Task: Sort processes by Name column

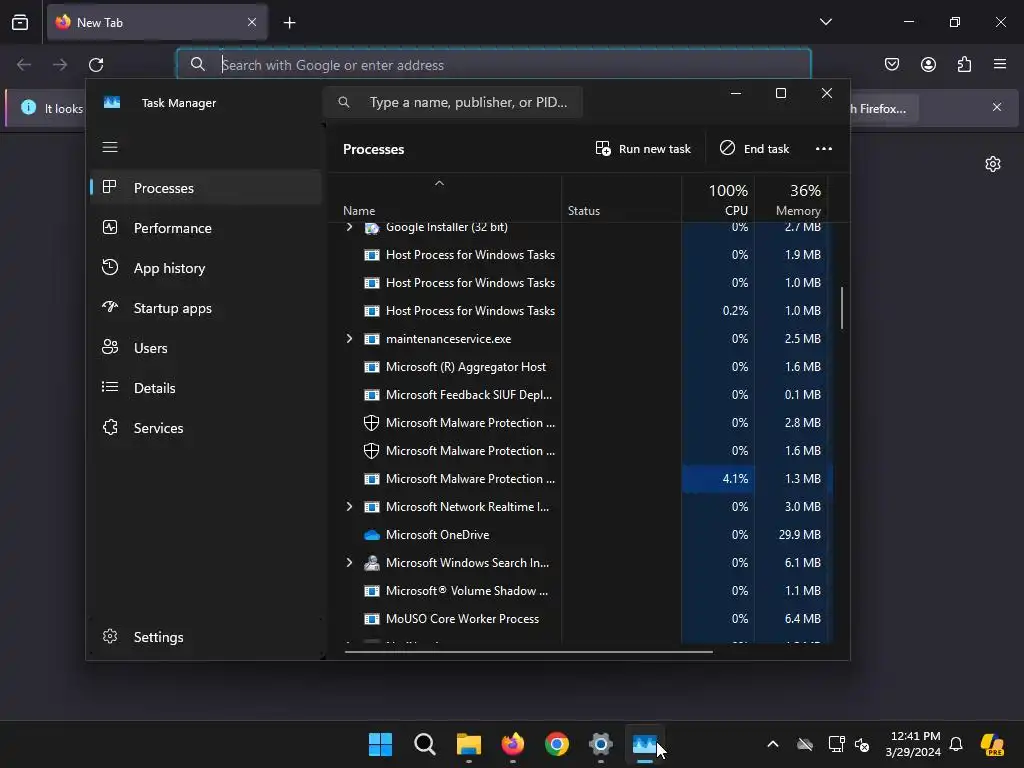Action: [x=444, y=199]
